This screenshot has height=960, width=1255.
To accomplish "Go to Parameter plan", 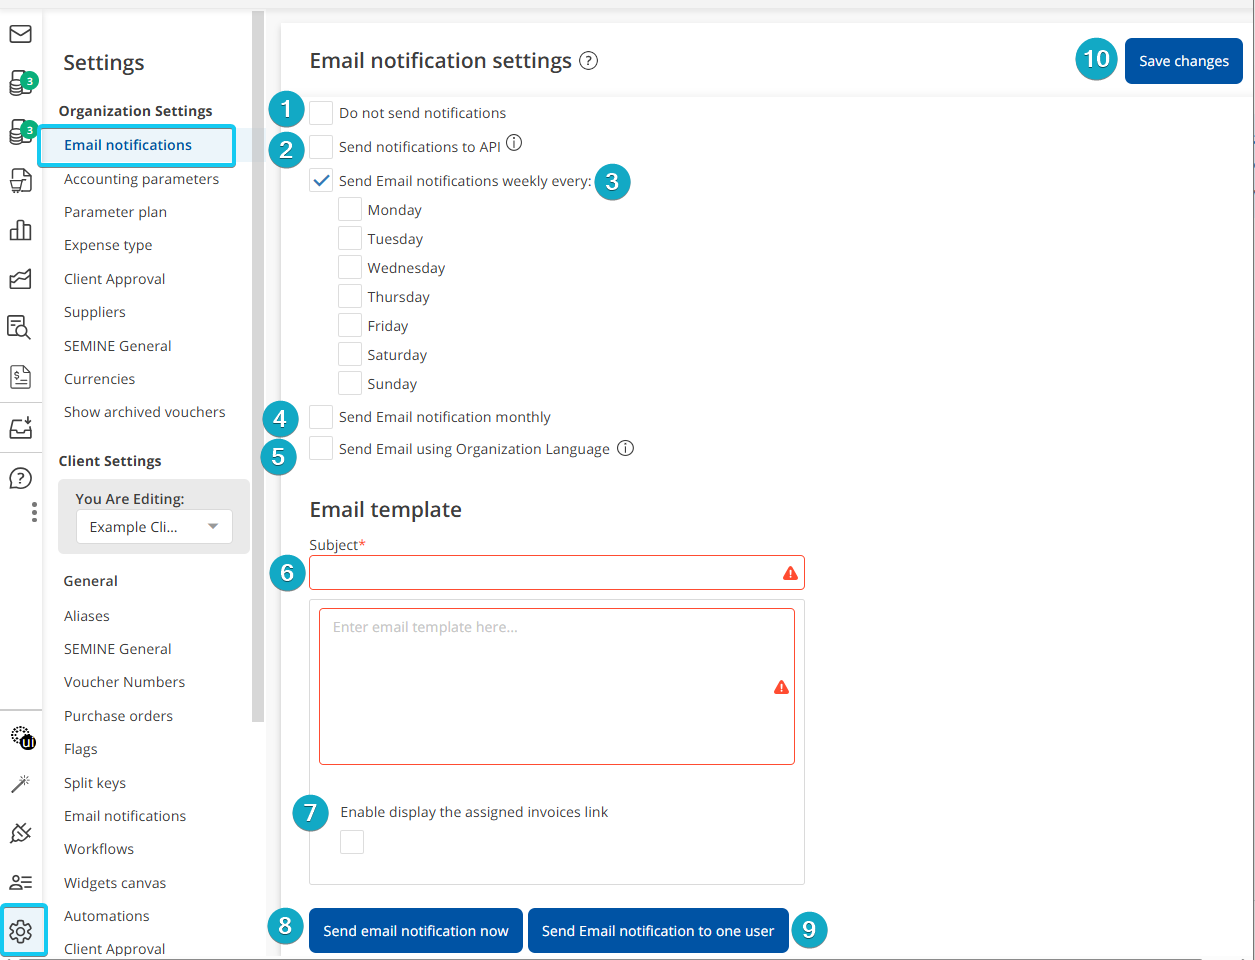I will click(115, 212).
